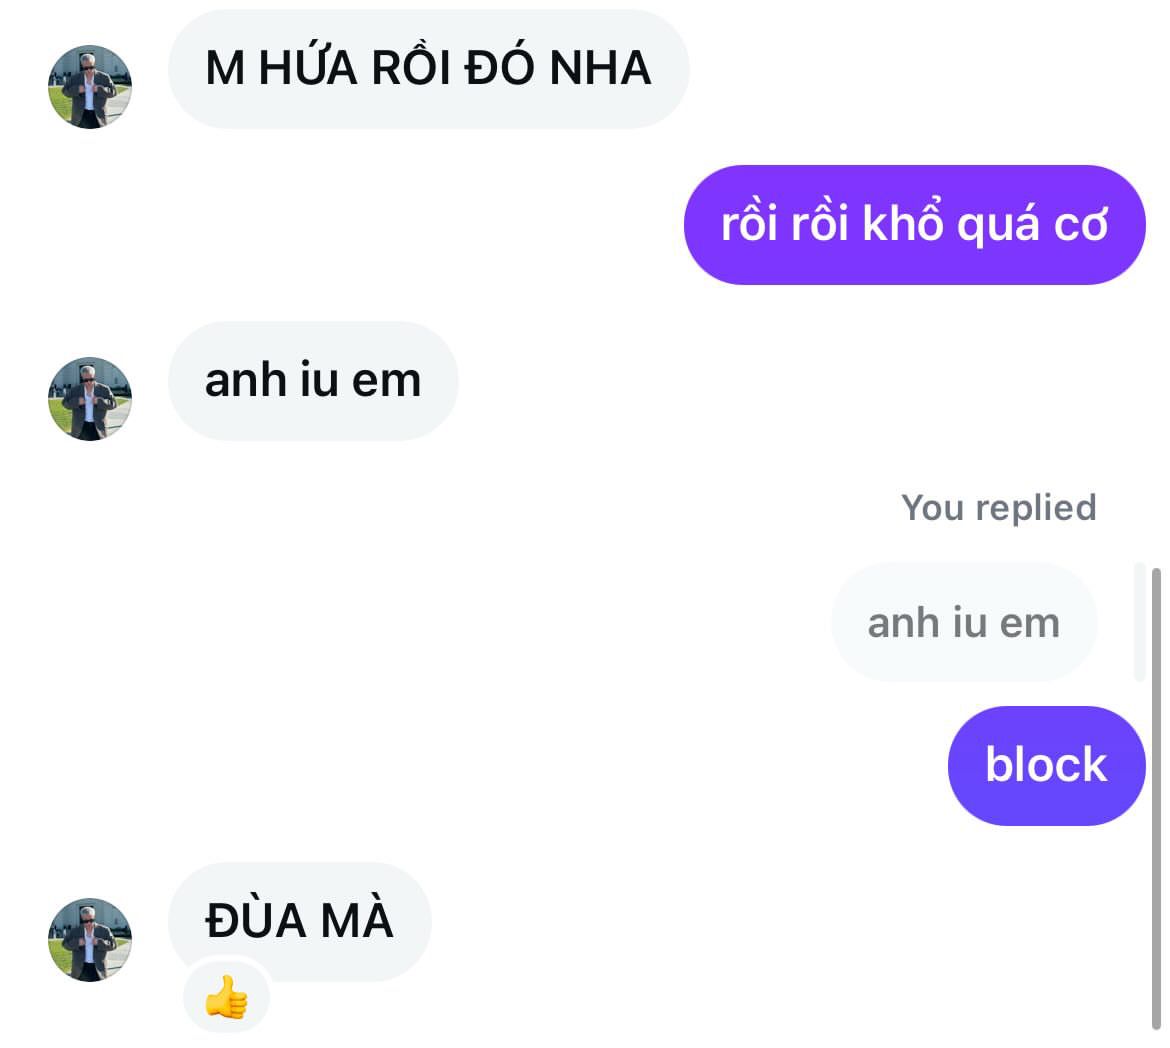This screenshot has width=1170, height=1048.
Task: Click the word "em" in the grey quoted preview
Action: pyautogui.click(x=1030, y=623)
